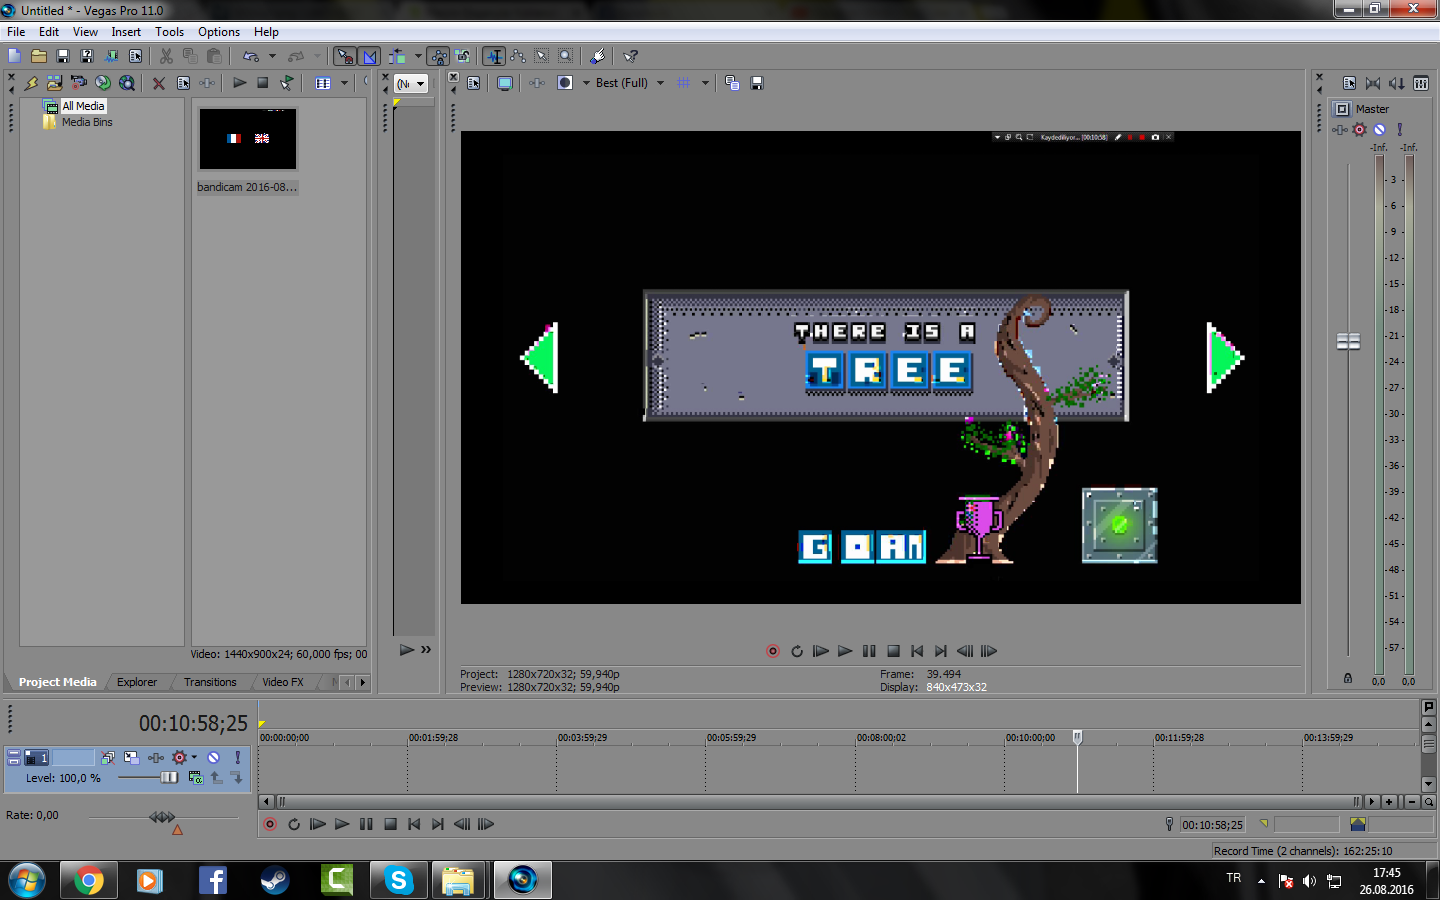Click the Master volume fader handle
Image resolution: width=1440 pixels, height=900 pixels.
1349,342
